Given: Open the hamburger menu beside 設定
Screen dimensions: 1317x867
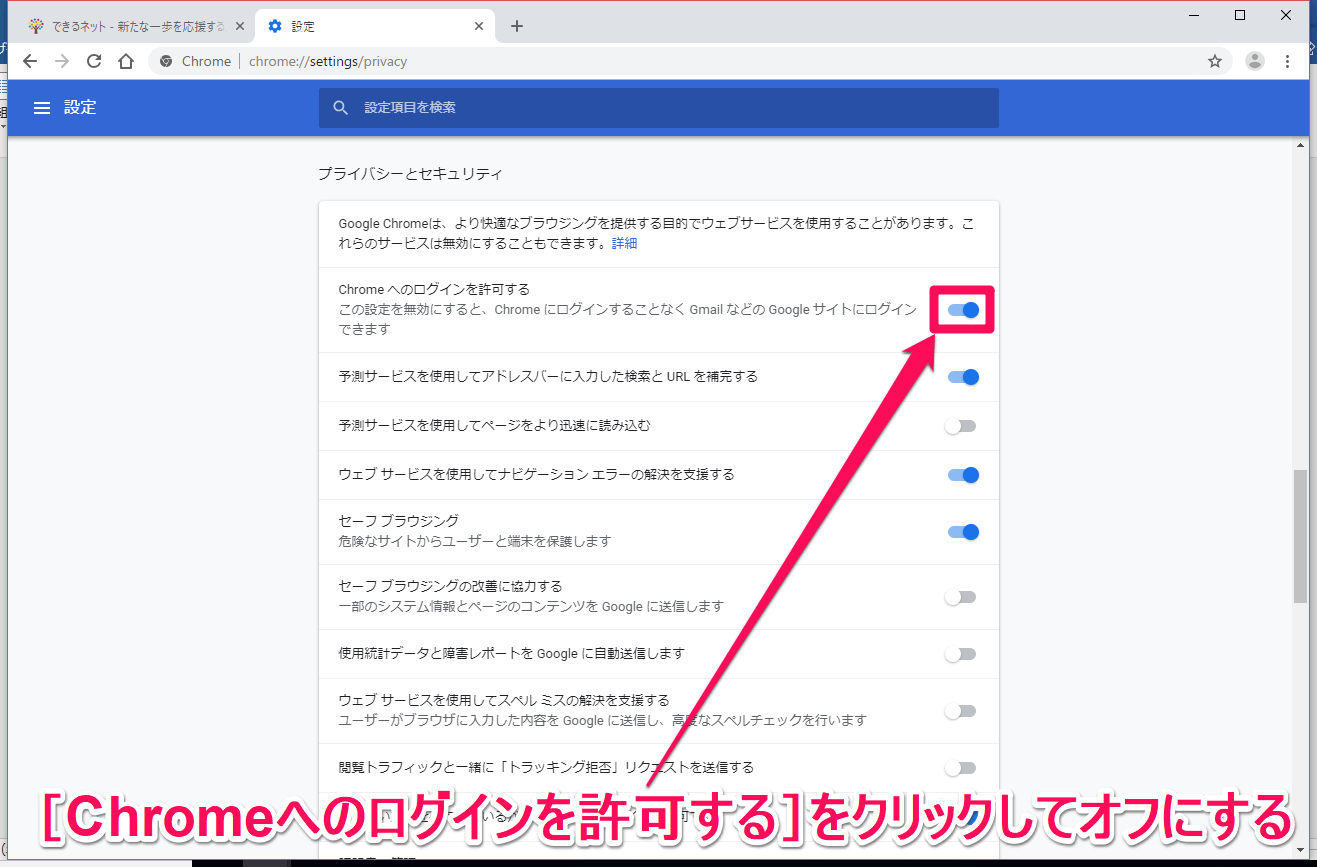Looking at the screenshot, I should tap(42, 107).
